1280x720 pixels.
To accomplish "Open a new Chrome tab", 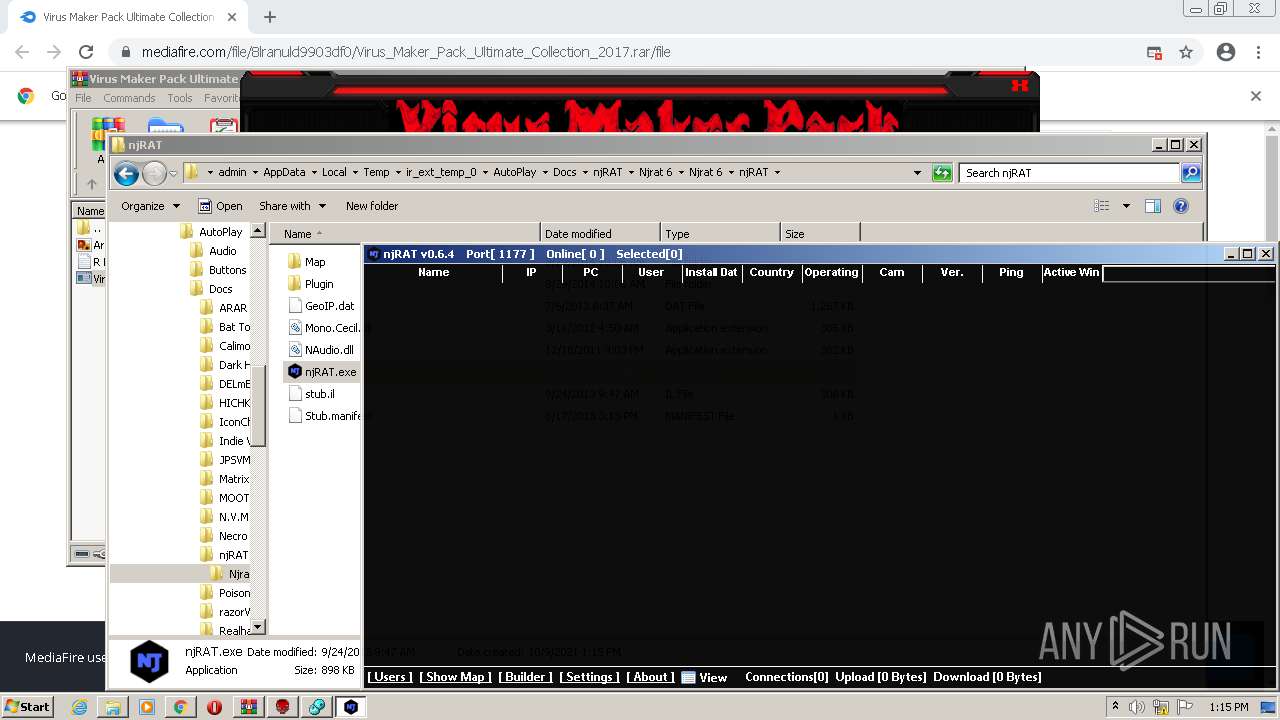I will [269, 17].
